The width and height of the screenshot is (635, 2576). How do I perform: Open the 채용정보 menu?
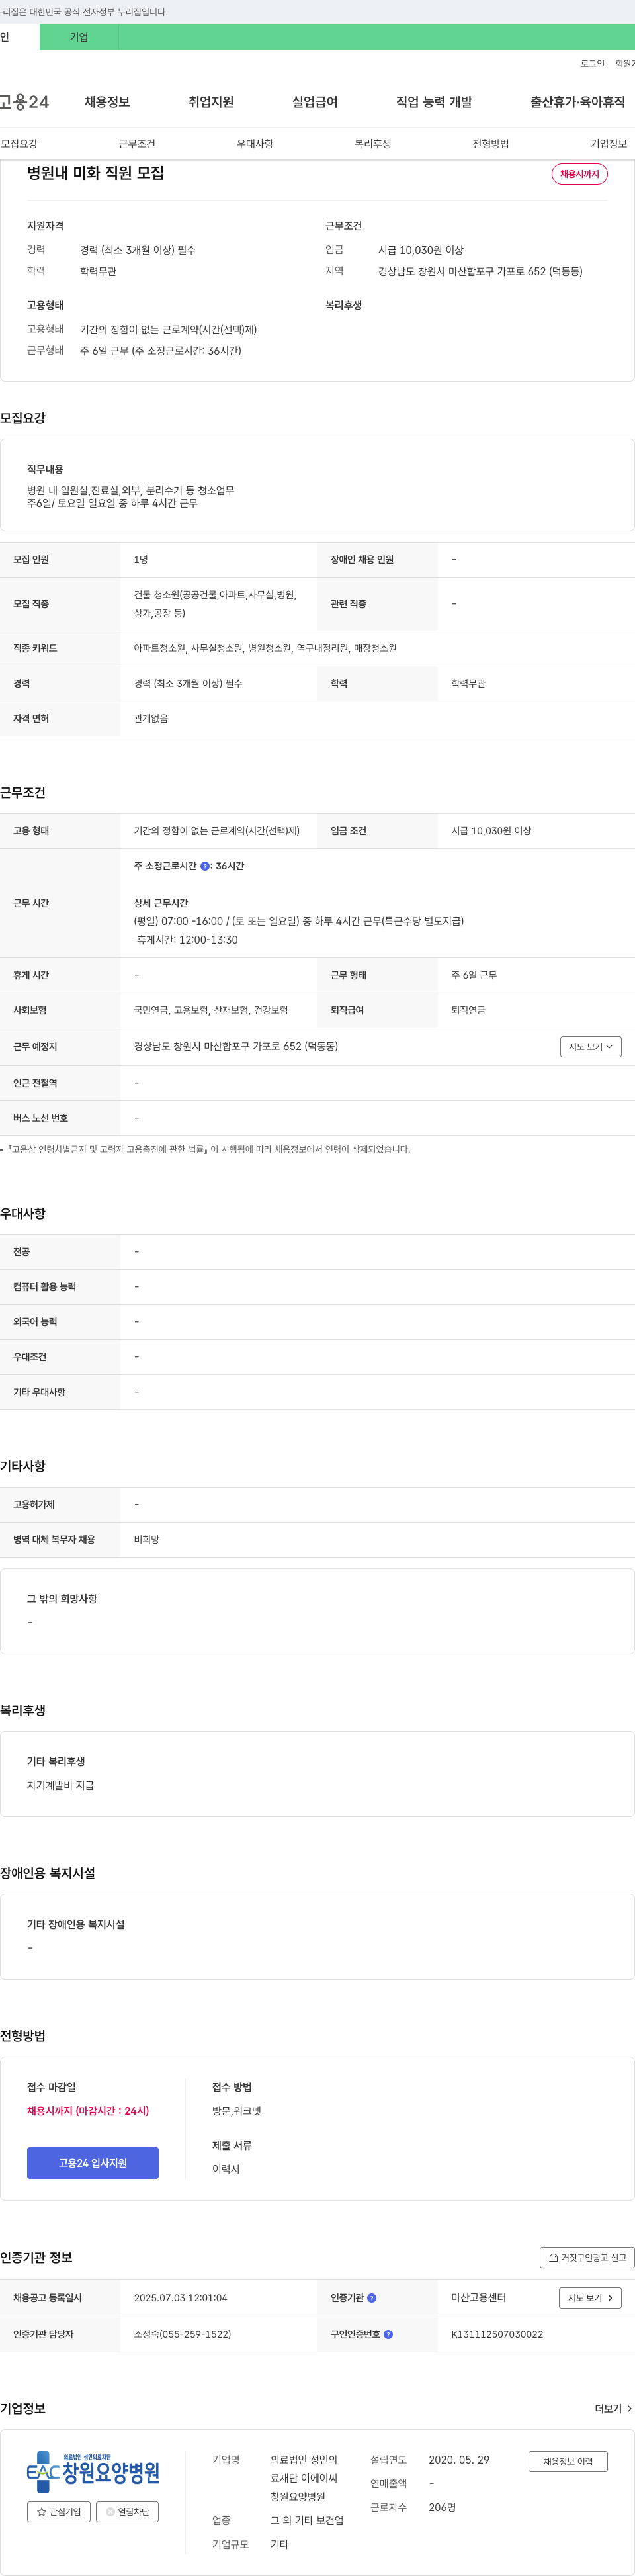pyautogui.click(x=107, y=102)
